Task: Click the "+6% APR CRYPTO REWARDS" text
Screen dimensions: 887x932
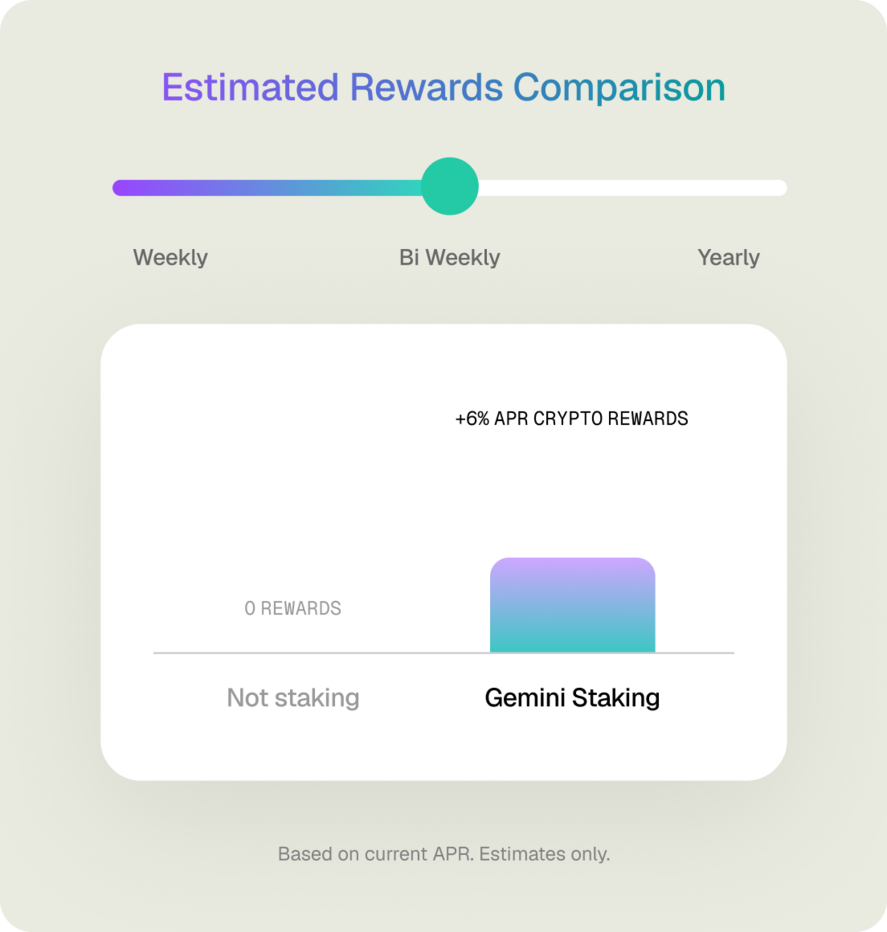Action: pyautogui.click(x=571, y=419)
